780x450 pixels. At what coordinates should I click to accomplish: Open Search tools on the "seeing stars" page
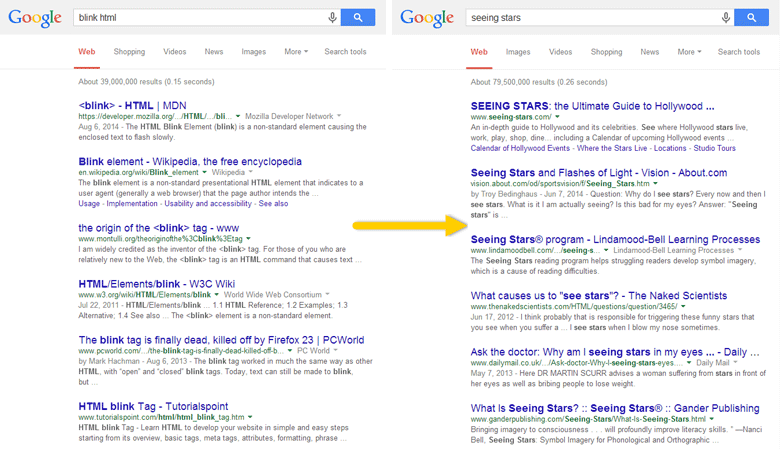click(x=738, y=52)
